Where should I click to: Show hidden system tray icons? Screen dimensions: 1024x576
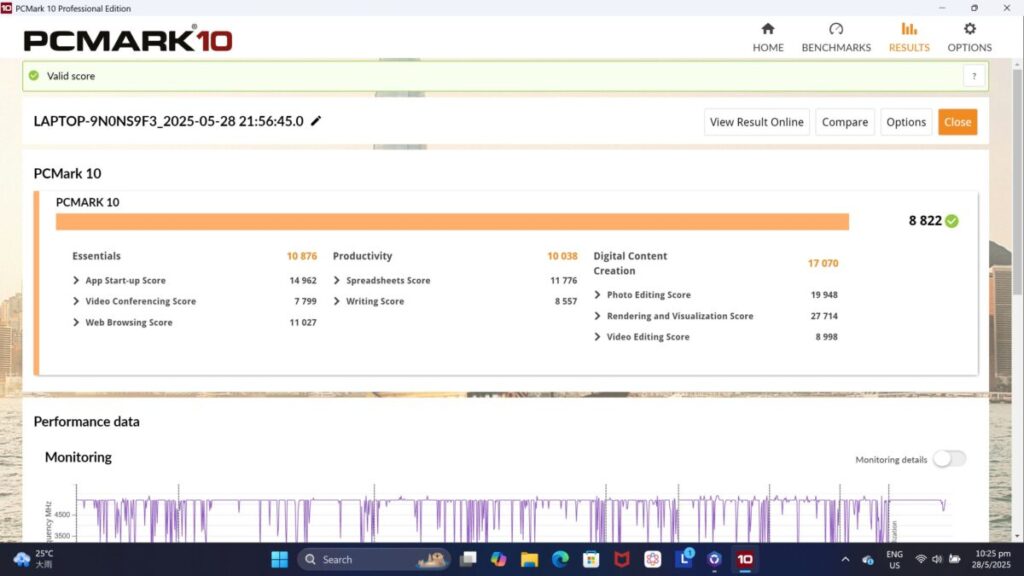click(845, 560)
